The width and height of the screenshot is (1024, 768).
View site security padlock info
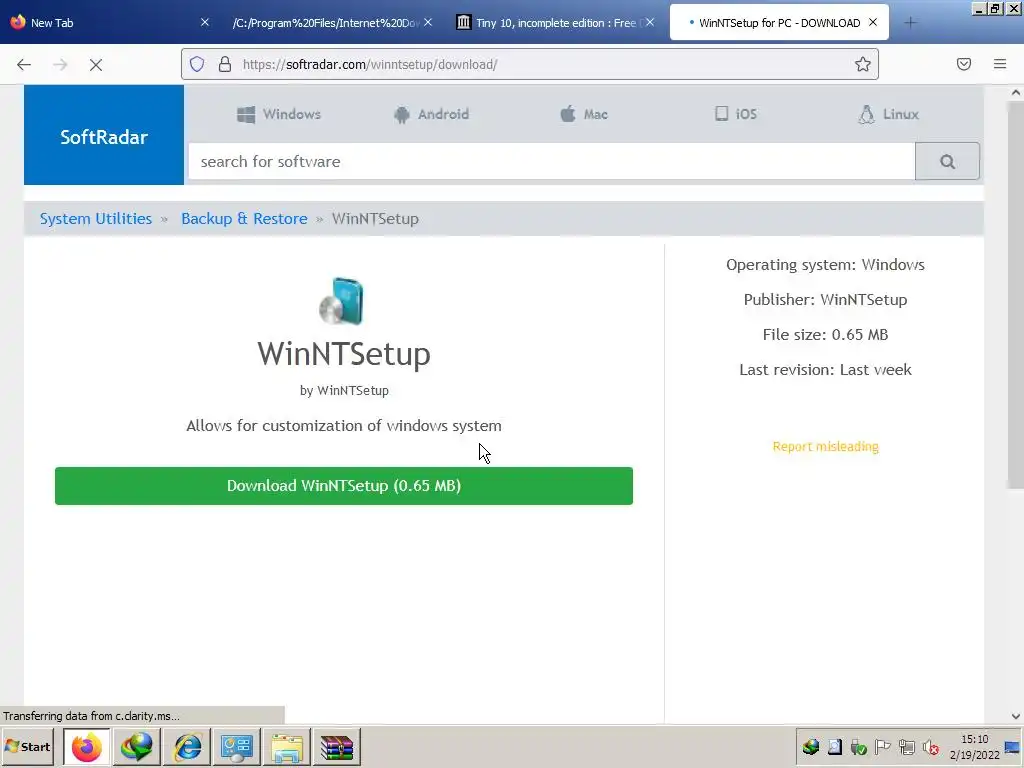click(225, 64)
